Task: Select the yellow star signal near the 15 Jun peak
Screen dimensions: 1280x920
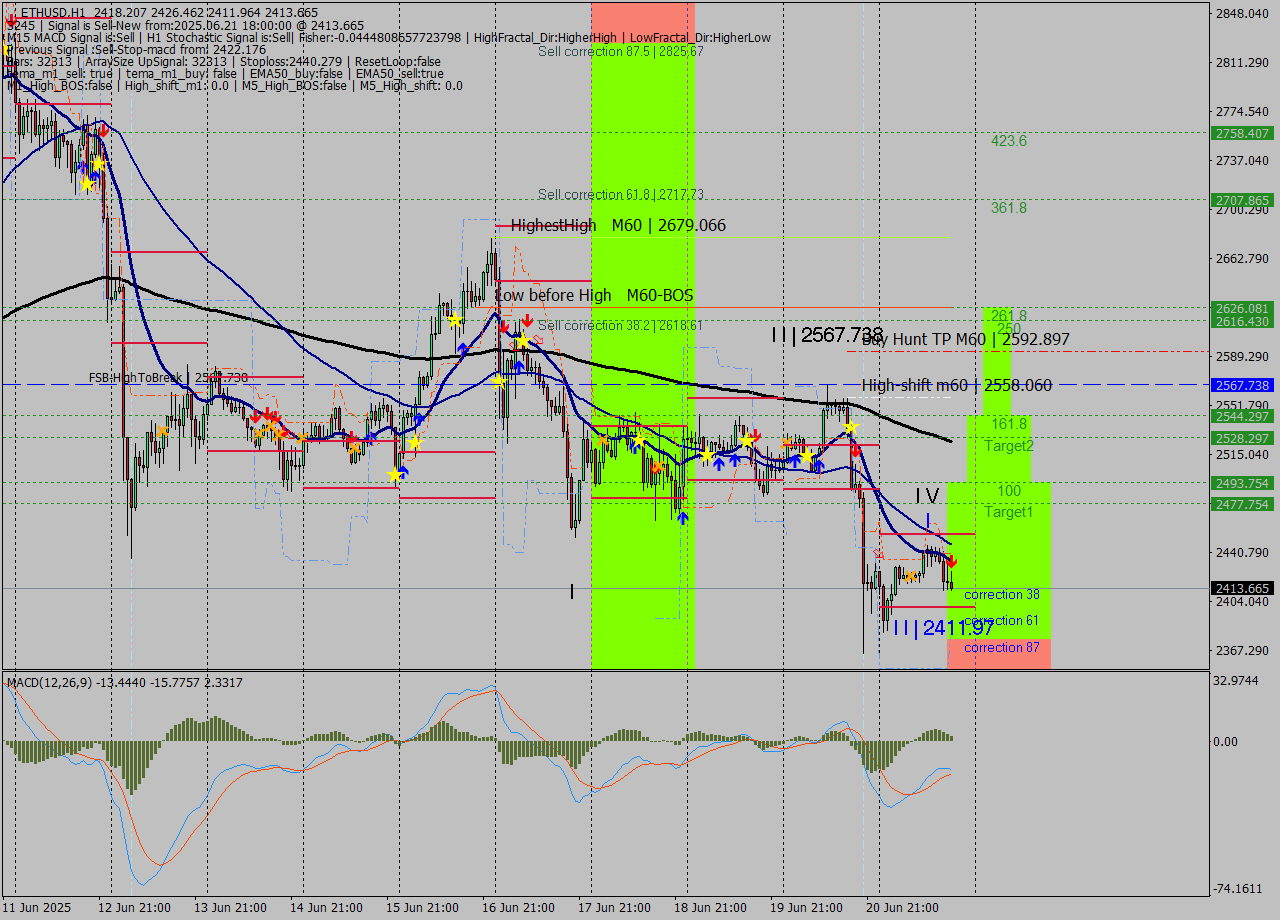Action: [453, 319]
